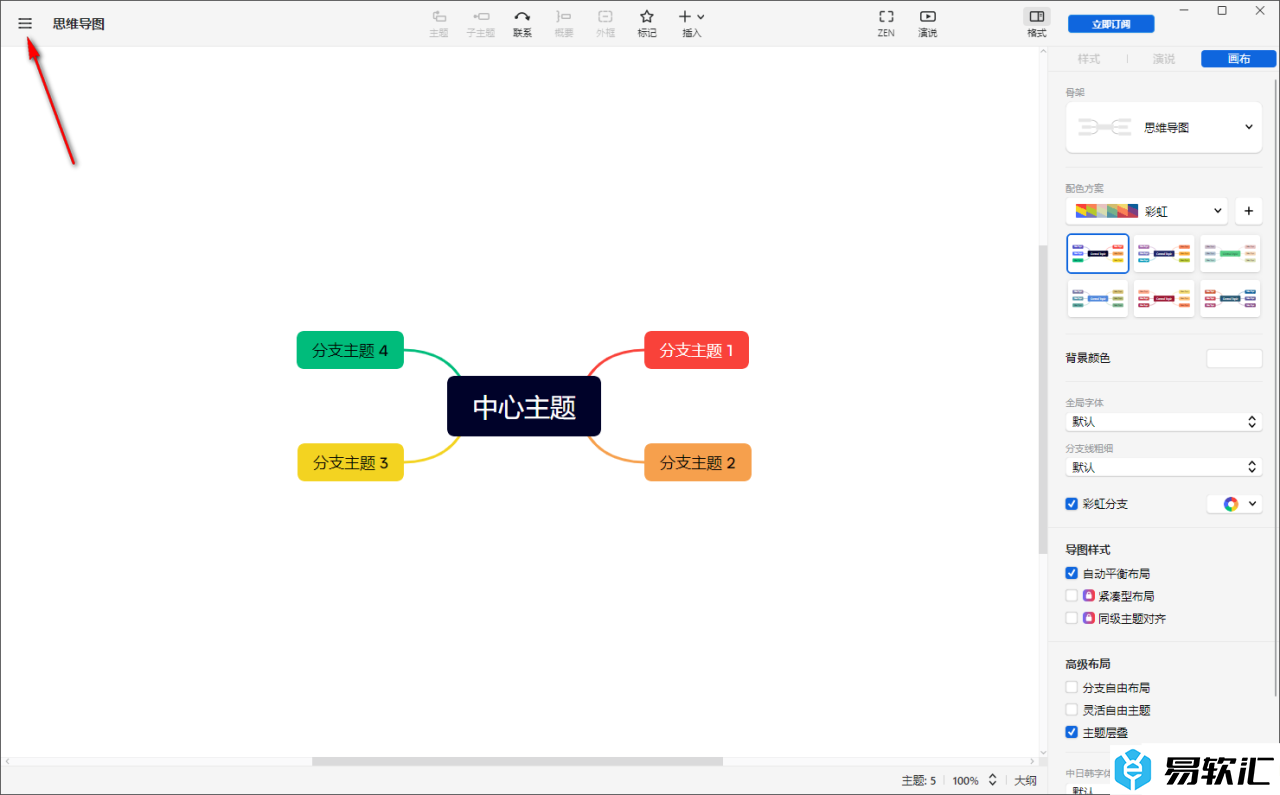Enter ZEN fullscreen mode
Viewport: 1280px width, 795px height.
(886, 24)
